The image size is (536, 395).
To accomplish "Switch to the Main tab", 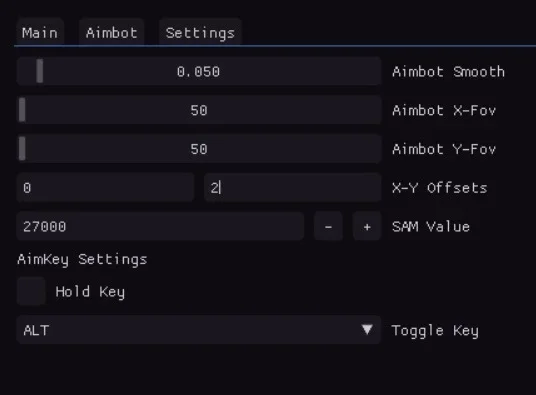I will coord(40,32).
